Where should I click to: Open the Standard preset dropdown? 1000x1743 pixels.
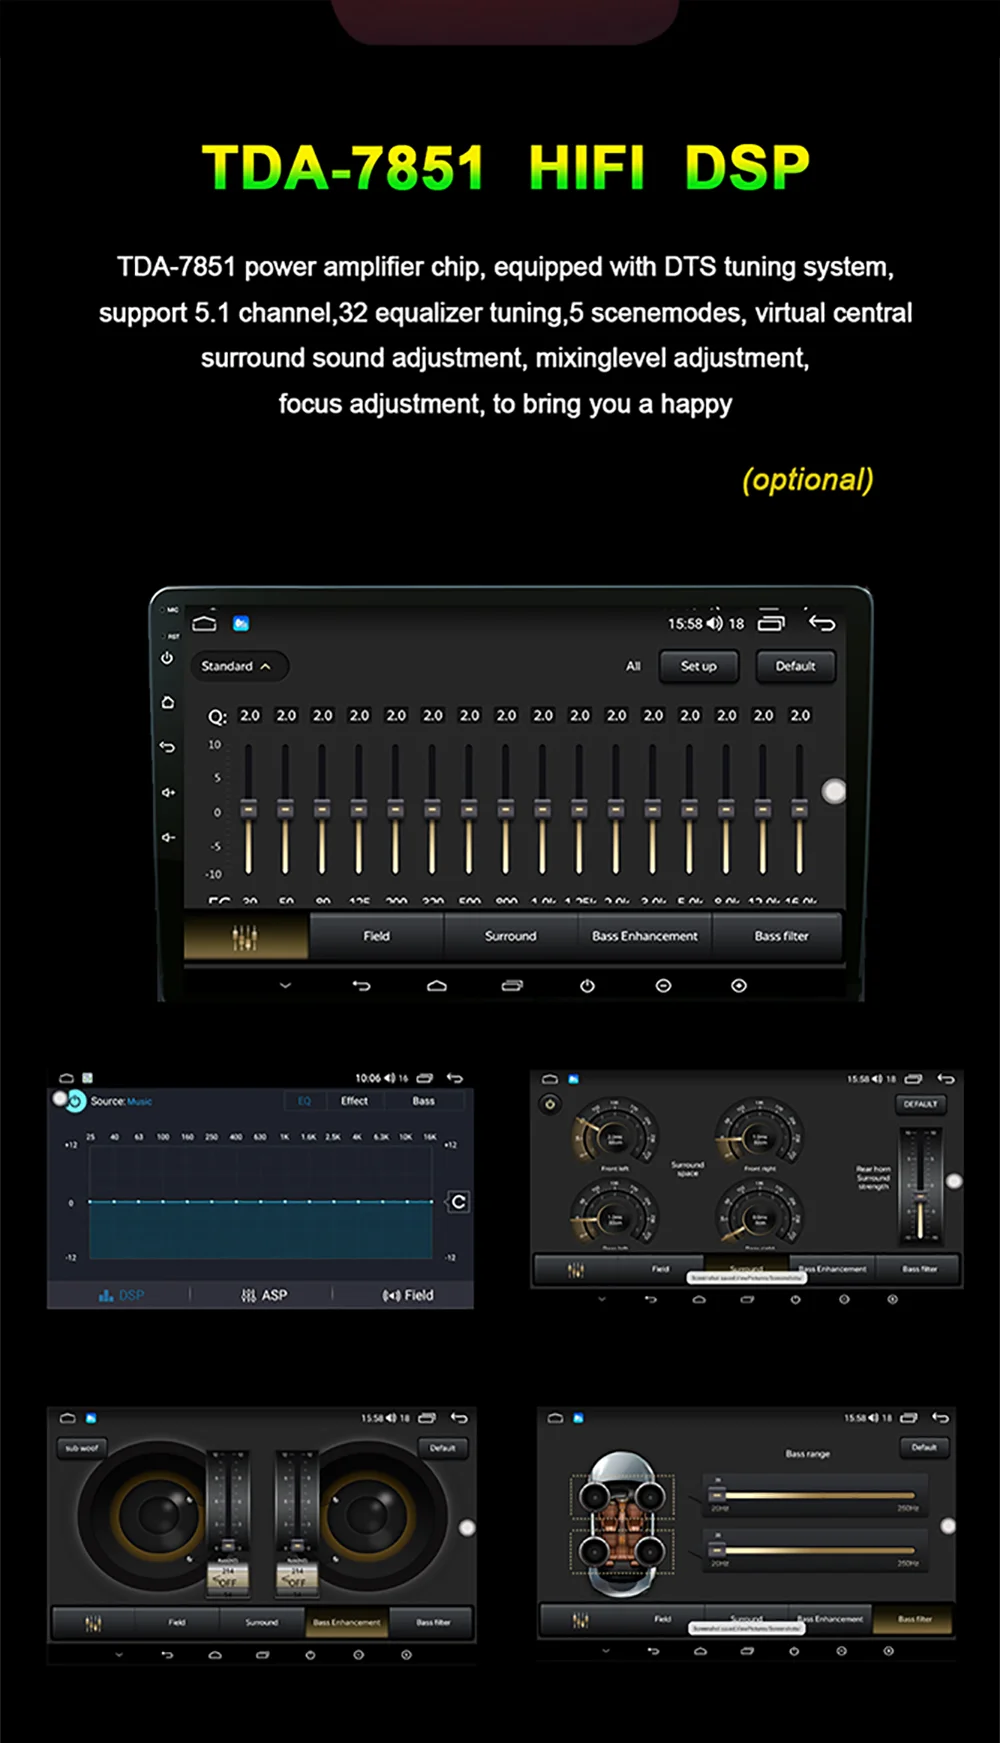pos(237,666)
